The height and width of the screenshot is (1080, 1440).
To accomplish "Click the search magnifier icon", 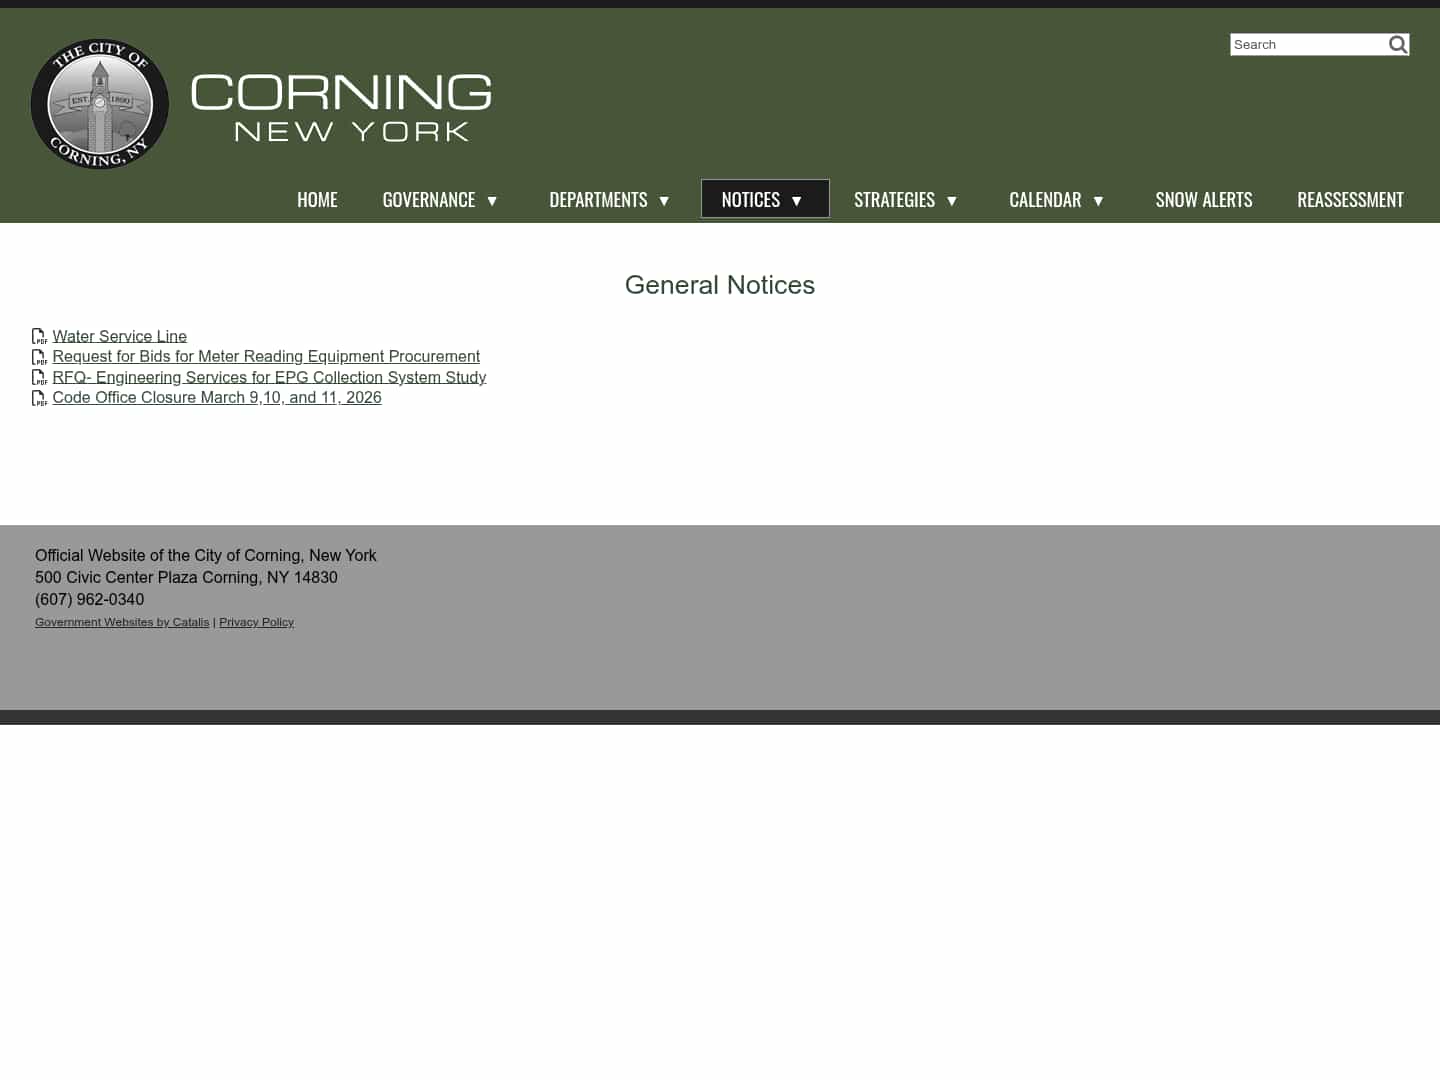I will (x=1397, y=44).
